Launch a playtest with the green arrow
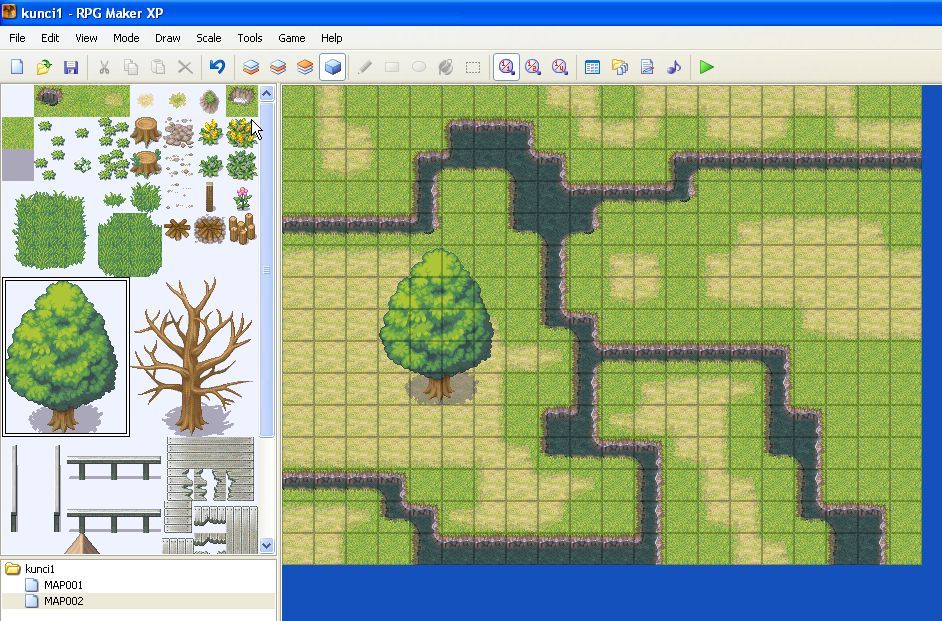Image resolution: width=942 pixels, height=621 pixels. tap(706, 67)
